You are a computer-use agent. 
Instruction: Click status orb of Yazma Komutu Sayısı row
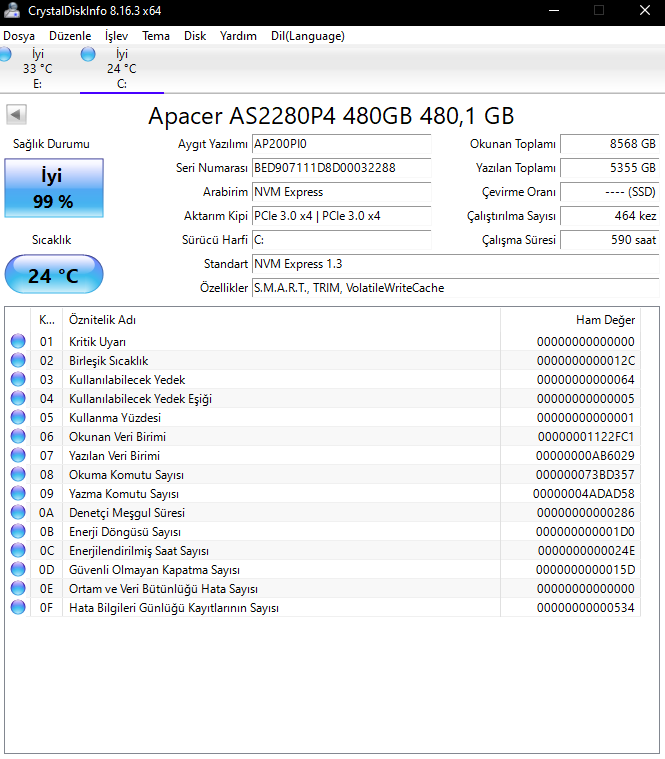pos(18,494)
